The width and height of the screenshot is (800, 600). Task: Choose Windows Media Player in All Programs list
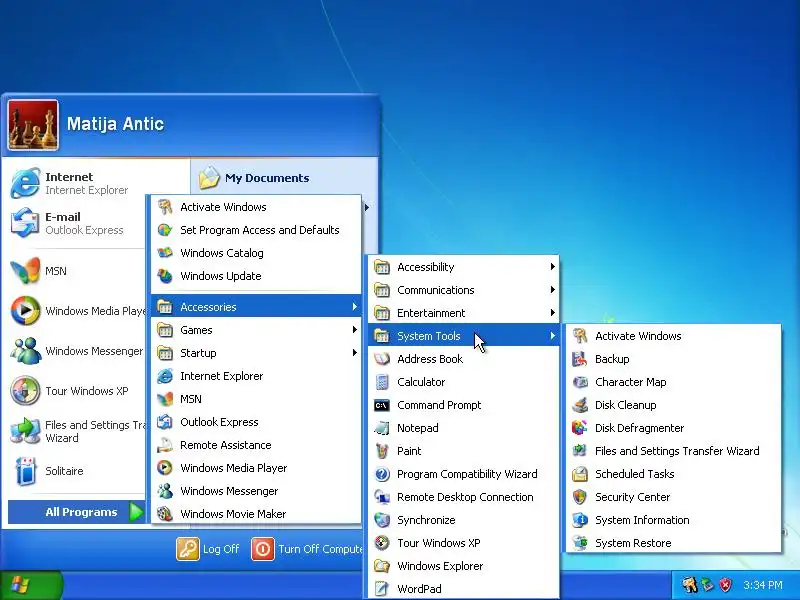pyautogui.click(x=256, y=468)
